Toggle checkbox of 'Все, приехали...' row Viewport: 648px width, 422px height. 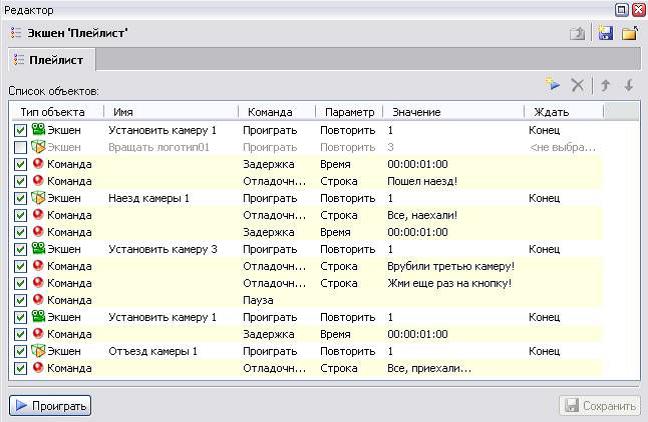click(x=20, y=368)
